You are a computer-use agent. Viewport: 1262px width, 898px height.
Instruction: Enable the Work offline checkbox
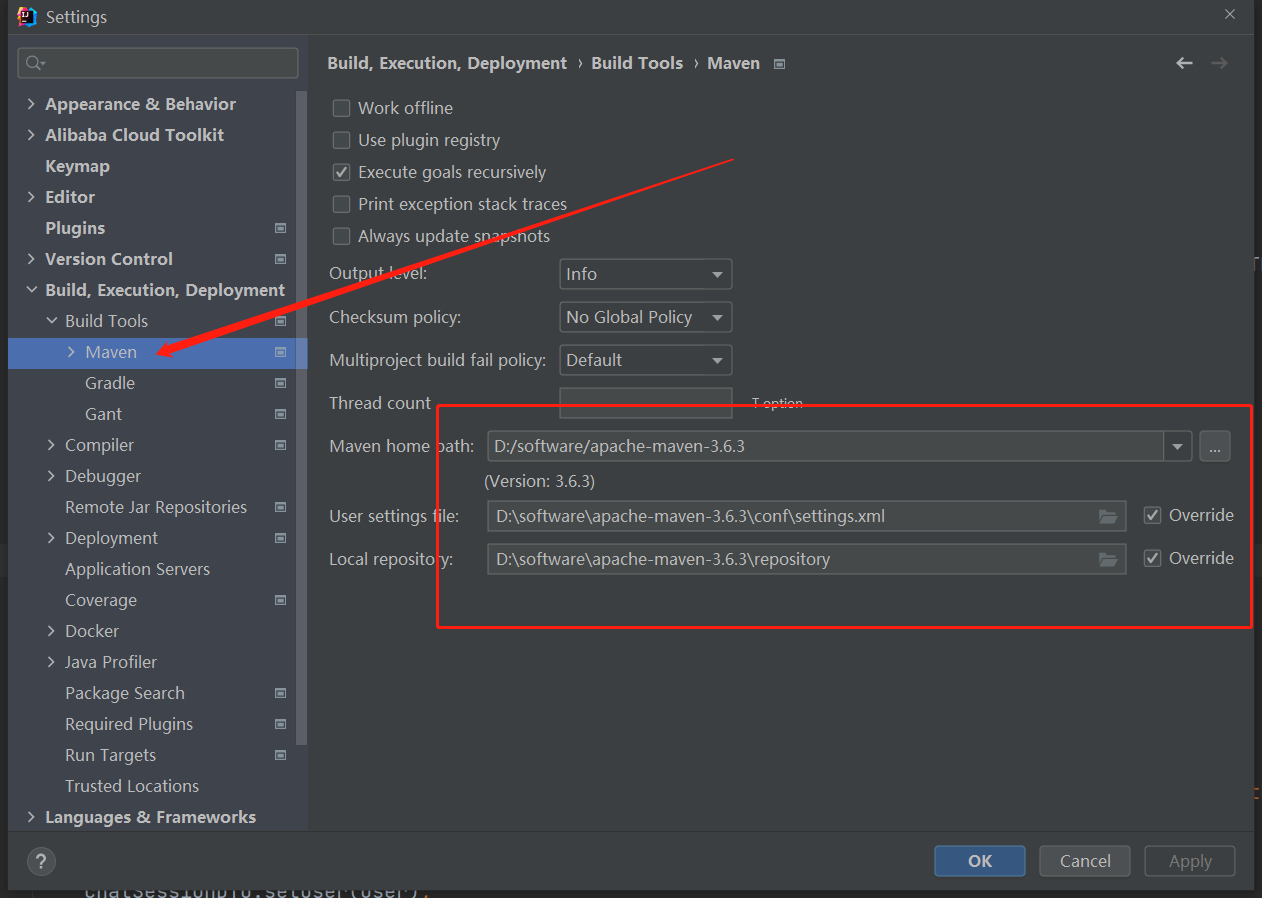(340, 108)
